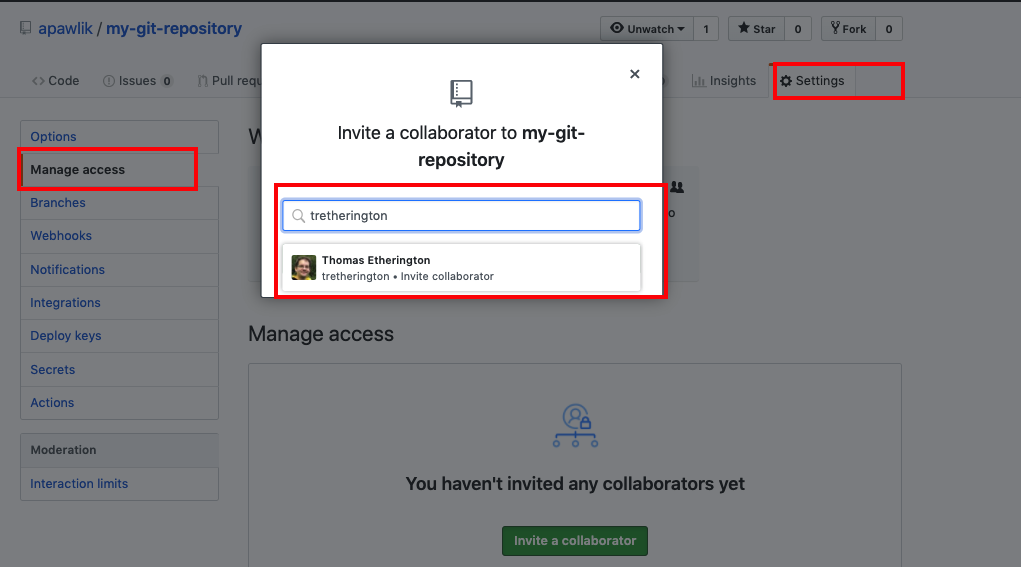Open the Unwatch dropdown
This screenshot has height=567, width=1021.
pyautogui.click(x=647, y=29)
